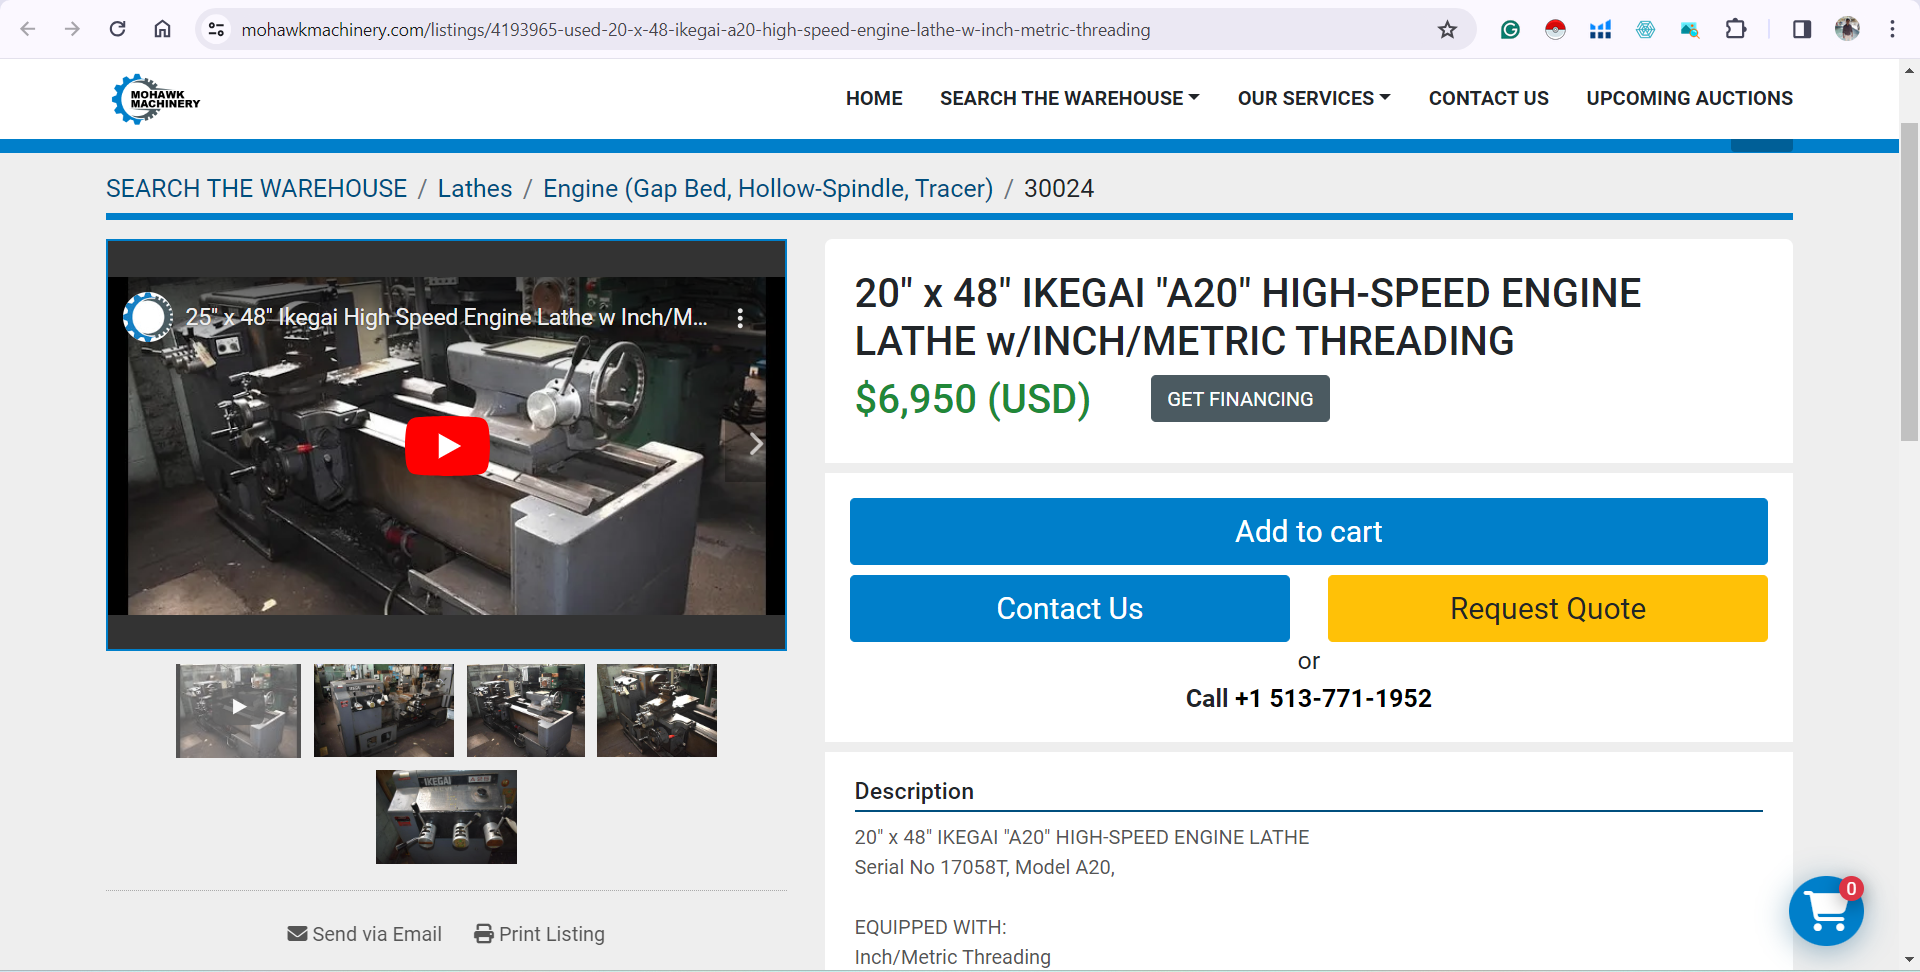
Task: Open the blue bar-chart extension icon
Action: coord(1600,29)
